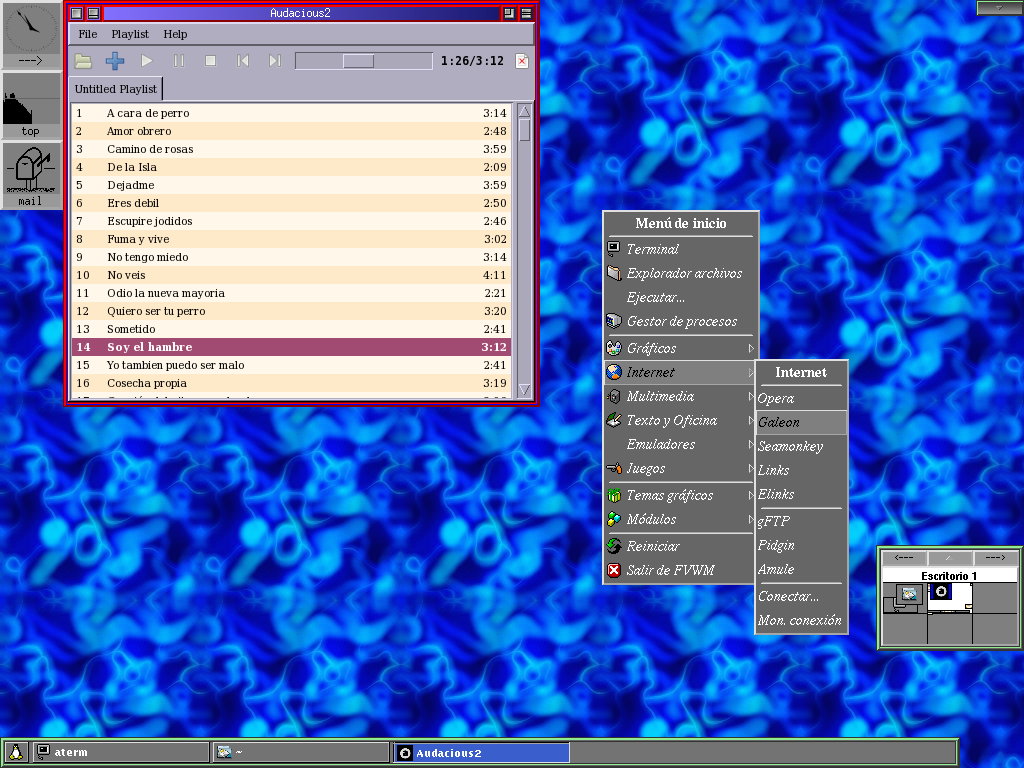Stop playback with the square button
The width and height of the screenshot is (1024, 768).
[x=210, y=61]
